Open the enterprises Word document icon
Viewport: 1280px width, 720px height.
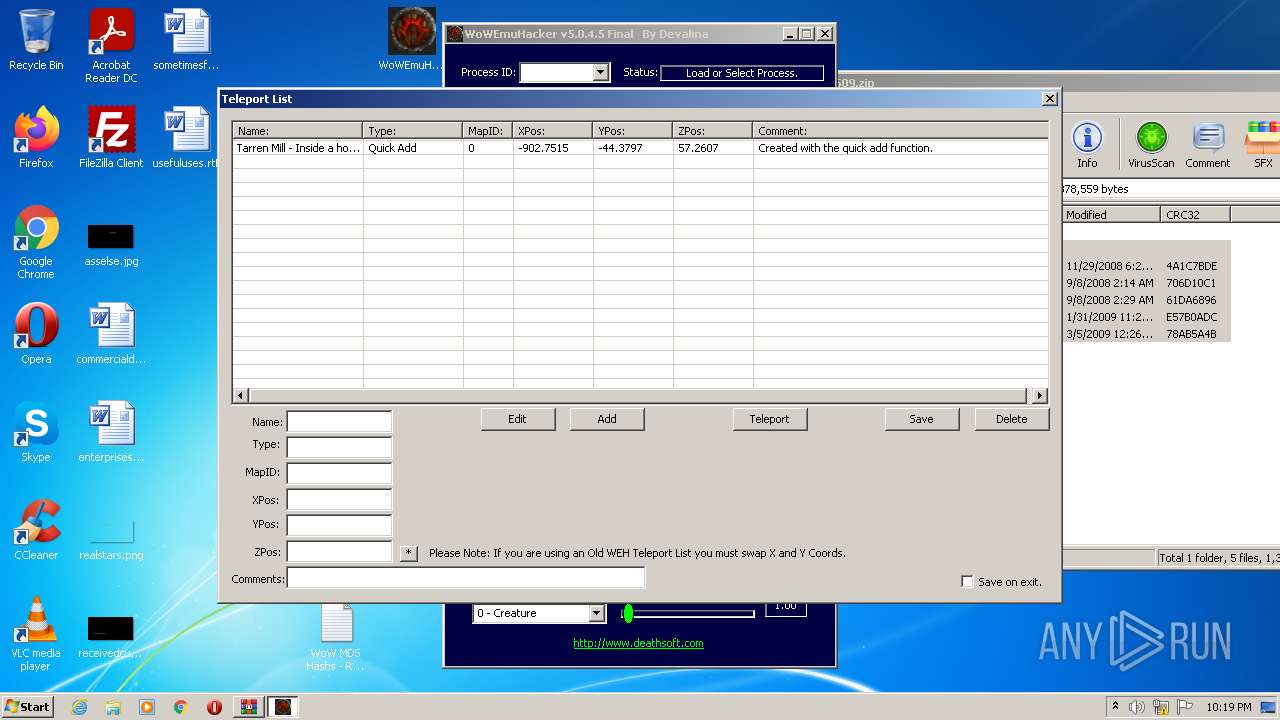tap(111, 432)
